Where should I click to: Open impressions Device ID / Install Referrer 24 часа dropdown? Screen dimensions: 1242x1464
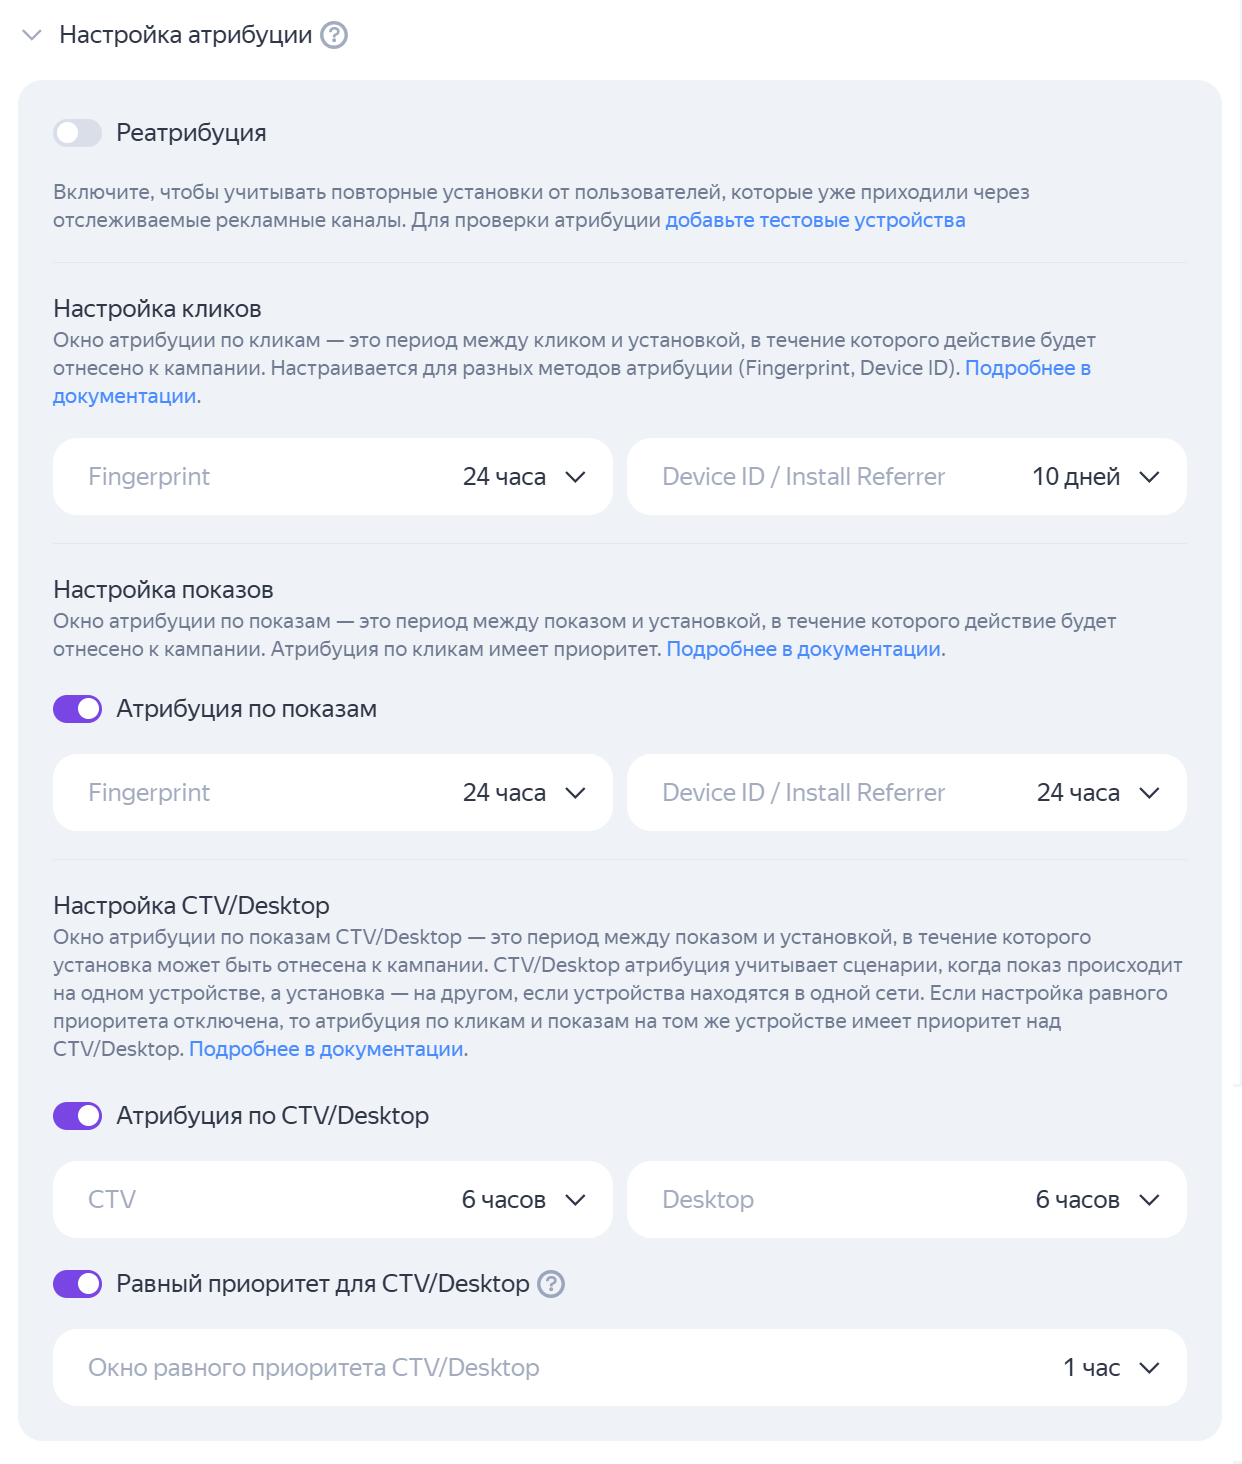click(x=907, y=793)
